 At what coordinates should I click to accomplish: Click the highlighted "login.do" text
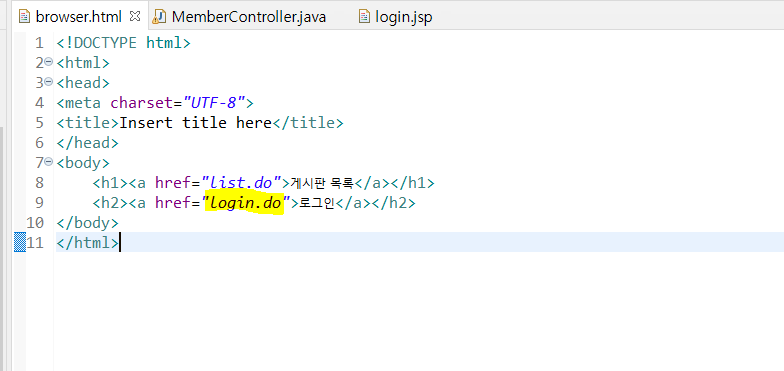pos(244,202)
